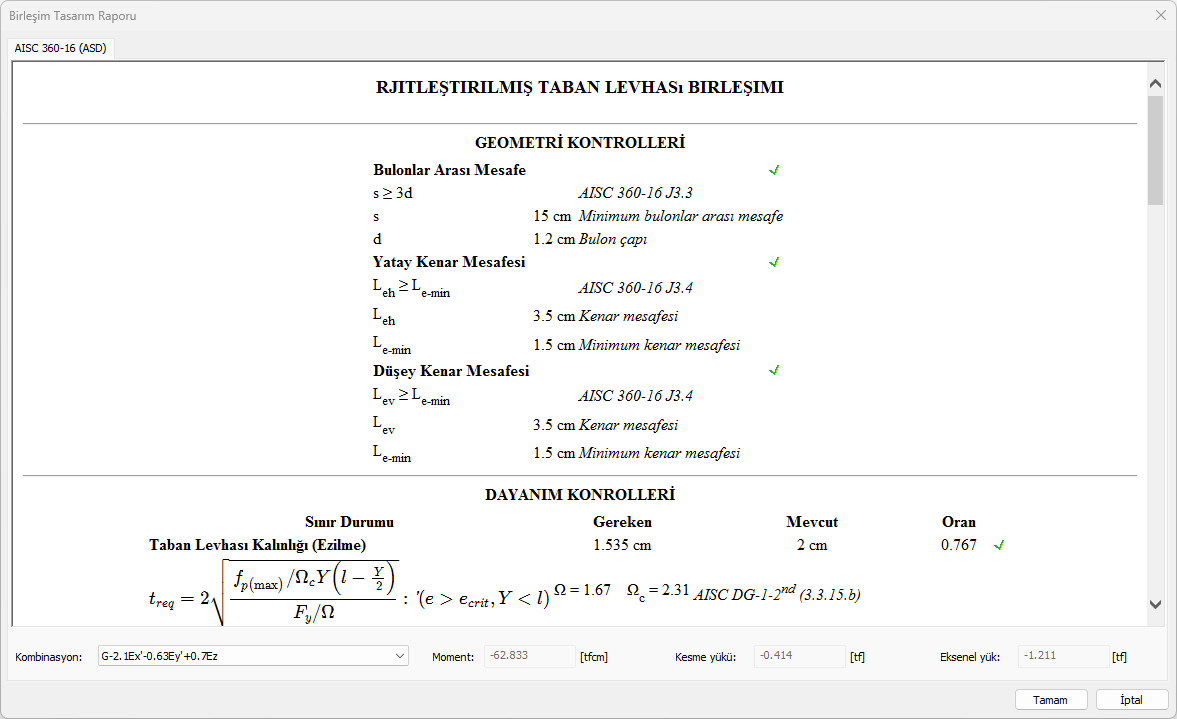Click the value 1.2 cm

coord(554,239)
